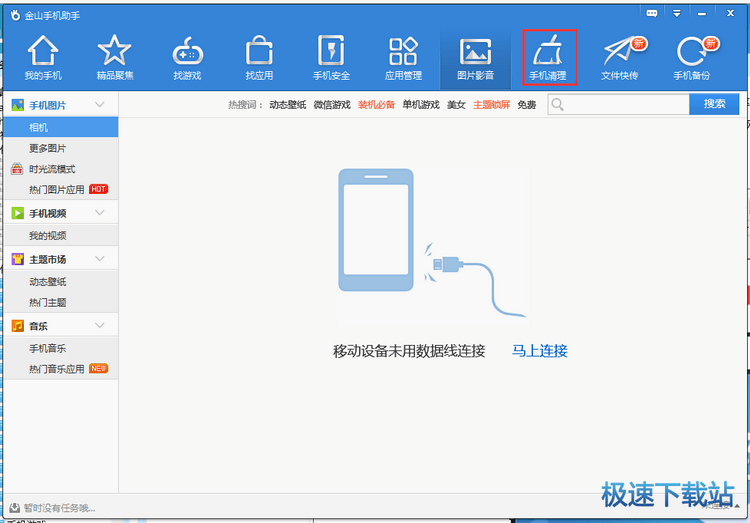
Task: Click hot search term 美女
Action: click(456, 105)
